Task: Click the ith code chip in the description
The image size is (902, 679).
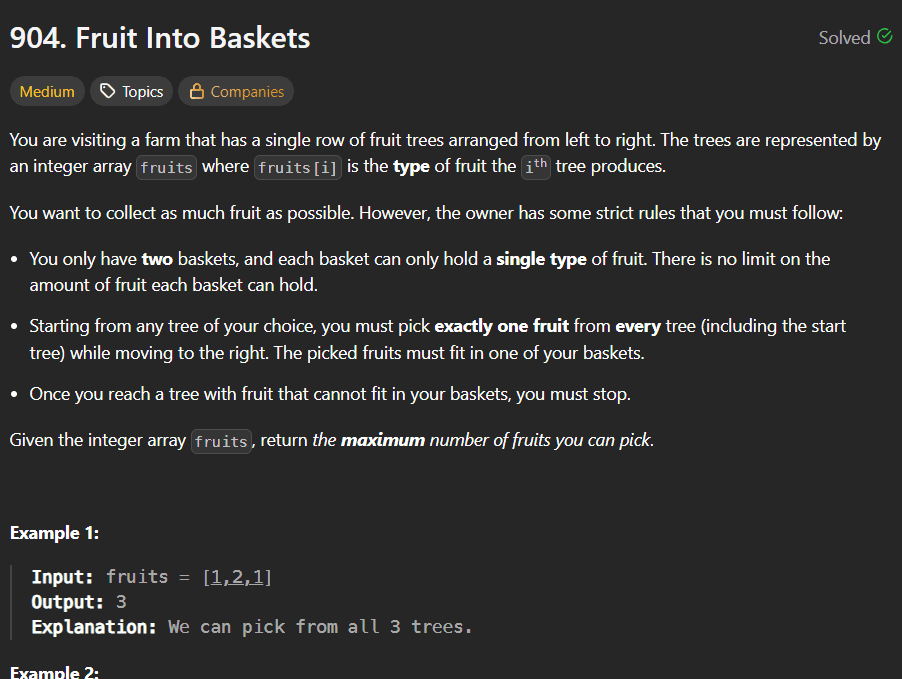Action: point(534,167)
